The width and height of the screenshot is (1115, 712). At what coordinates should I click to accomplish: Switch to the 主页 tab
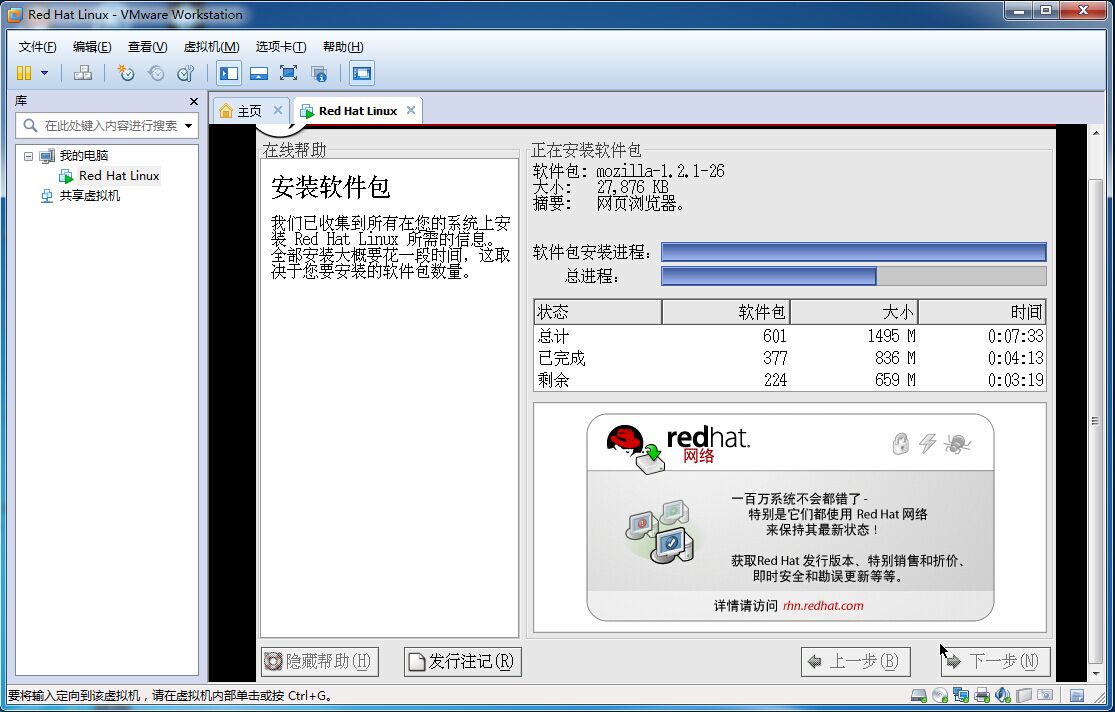point(241,111)
